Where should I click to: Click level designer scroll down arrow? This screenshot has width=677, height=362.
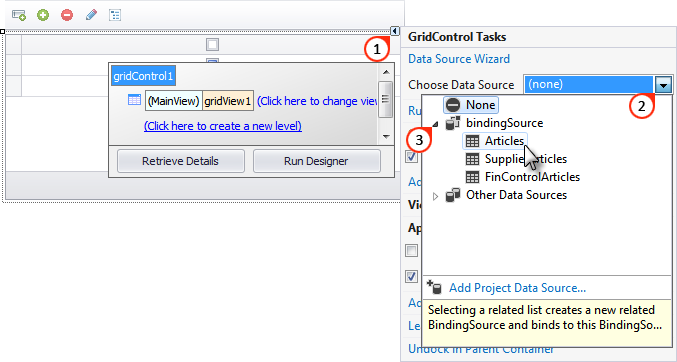click(386, 137)
